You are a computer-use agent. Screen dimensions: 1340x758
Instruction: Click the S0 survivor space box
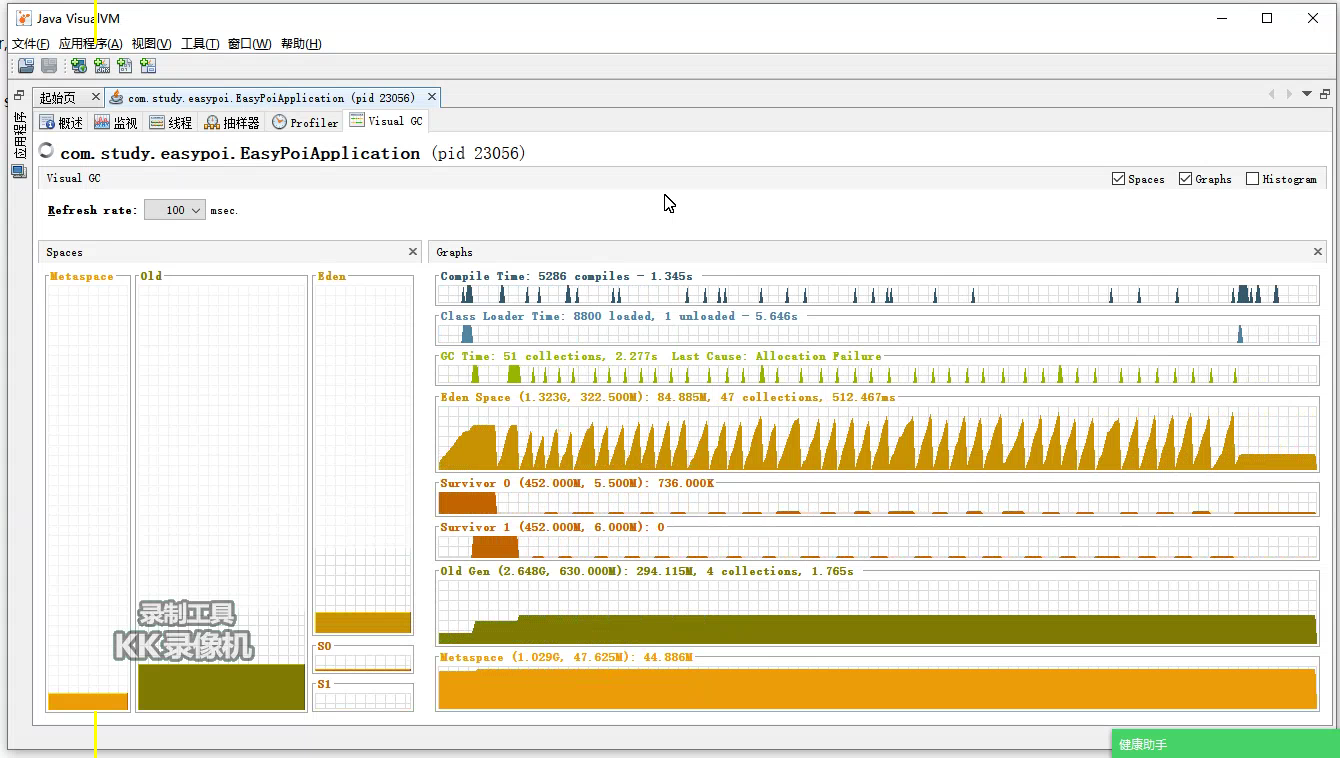(363, 662)
